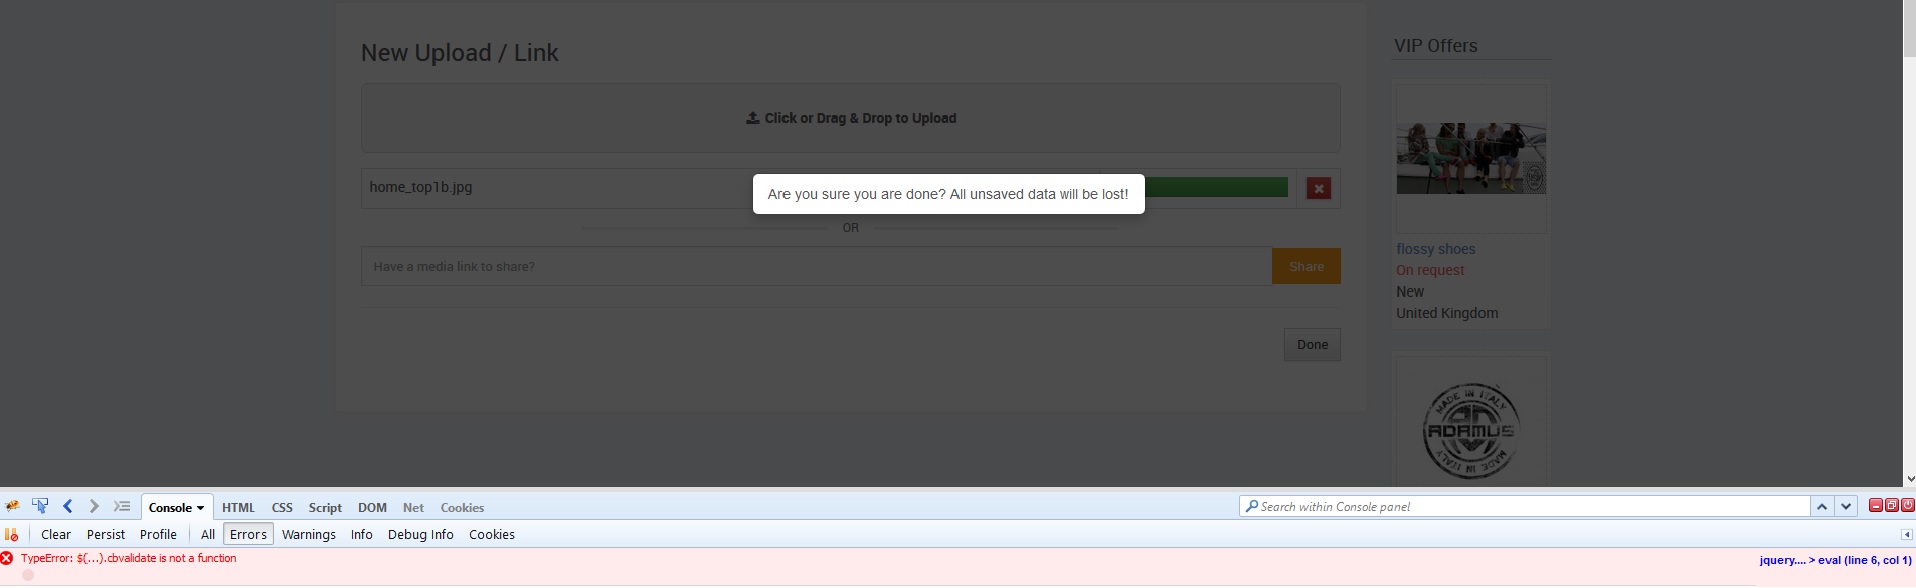Click the green upload progress bar
This screenshot has height=588, width=1916.
(x=1216, y=187)
